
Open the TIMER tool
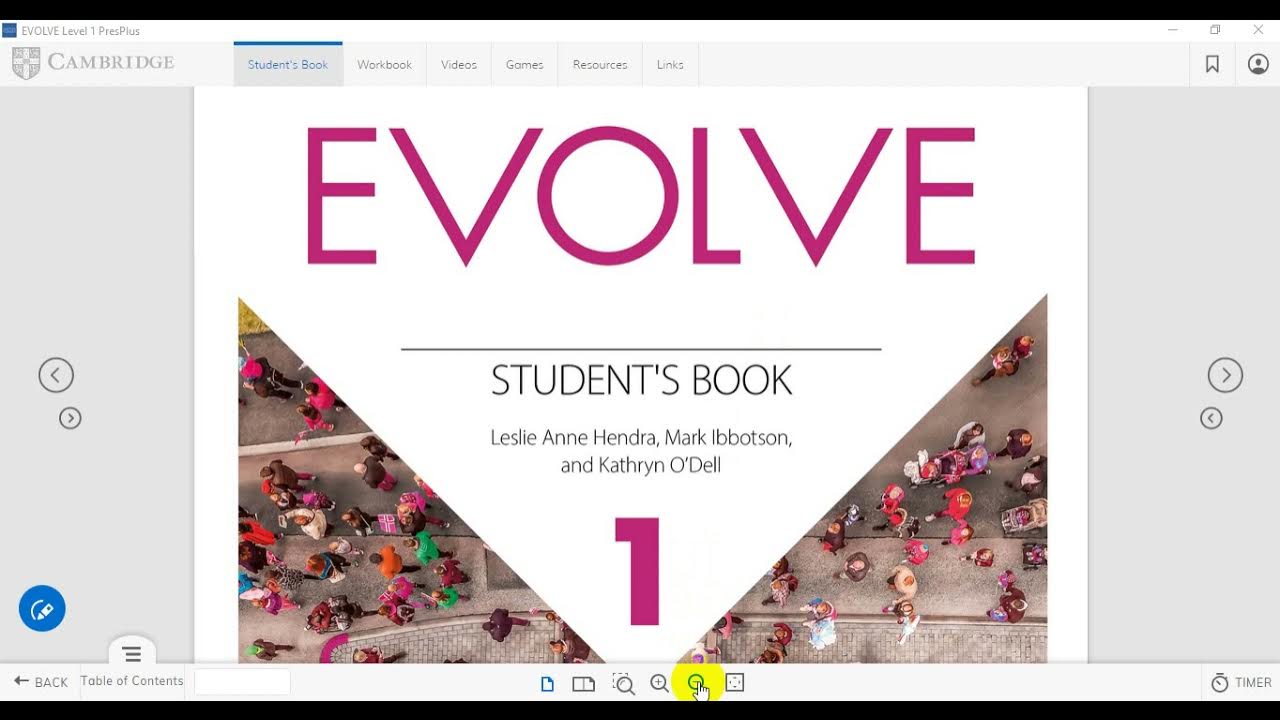[x=1241, y=682]
